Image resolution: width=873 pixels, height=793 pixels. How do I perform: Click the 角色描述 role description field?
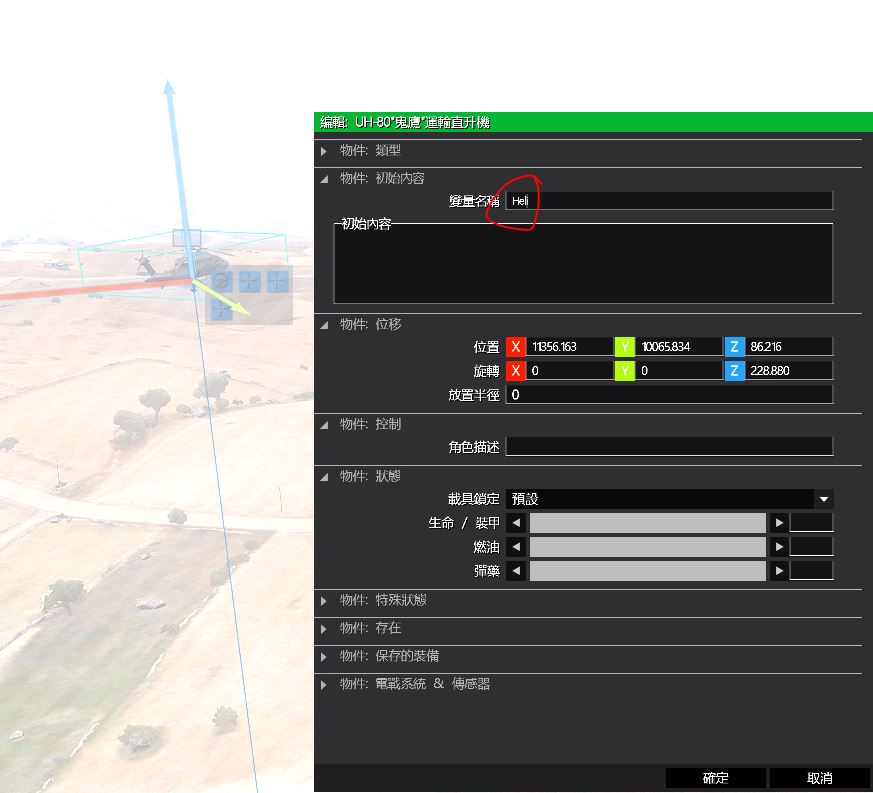click(x=669, y=446)
